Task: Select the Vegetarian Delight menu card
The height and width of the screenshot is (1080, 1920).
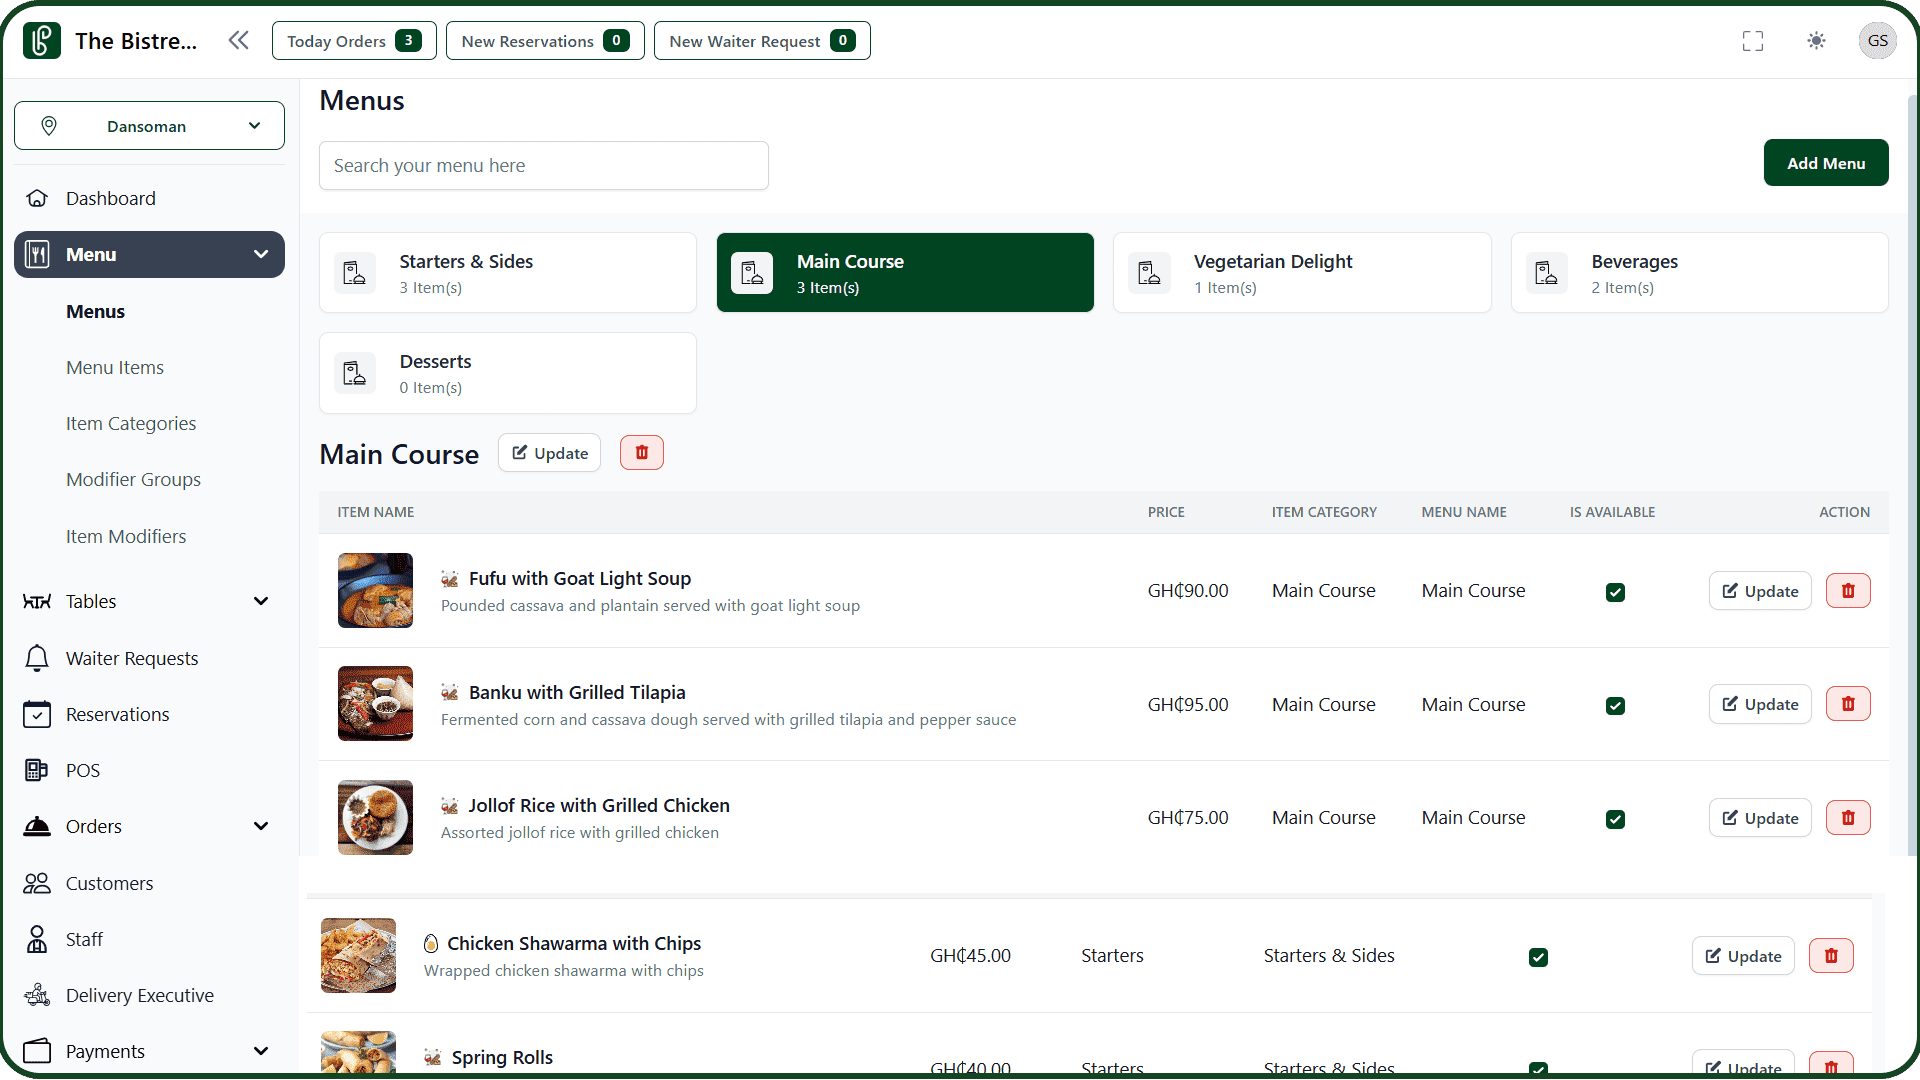Action: pyautogui.click(x=1301, y=273)
